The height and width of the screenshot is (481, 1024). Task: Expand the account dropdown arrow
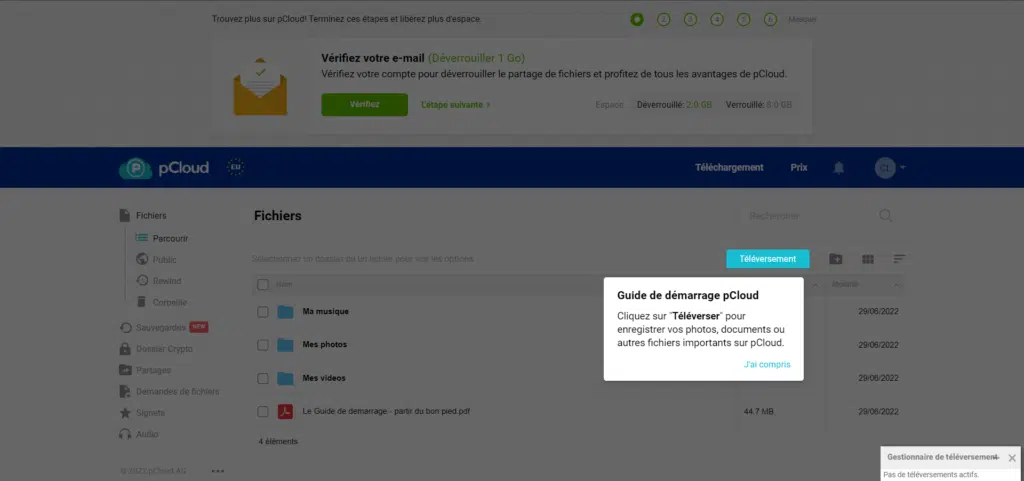point(903,168)
